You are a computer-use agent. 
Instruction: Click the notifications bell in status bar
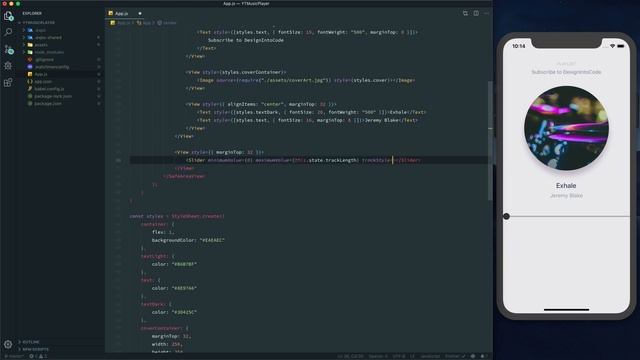coord(483,356)
